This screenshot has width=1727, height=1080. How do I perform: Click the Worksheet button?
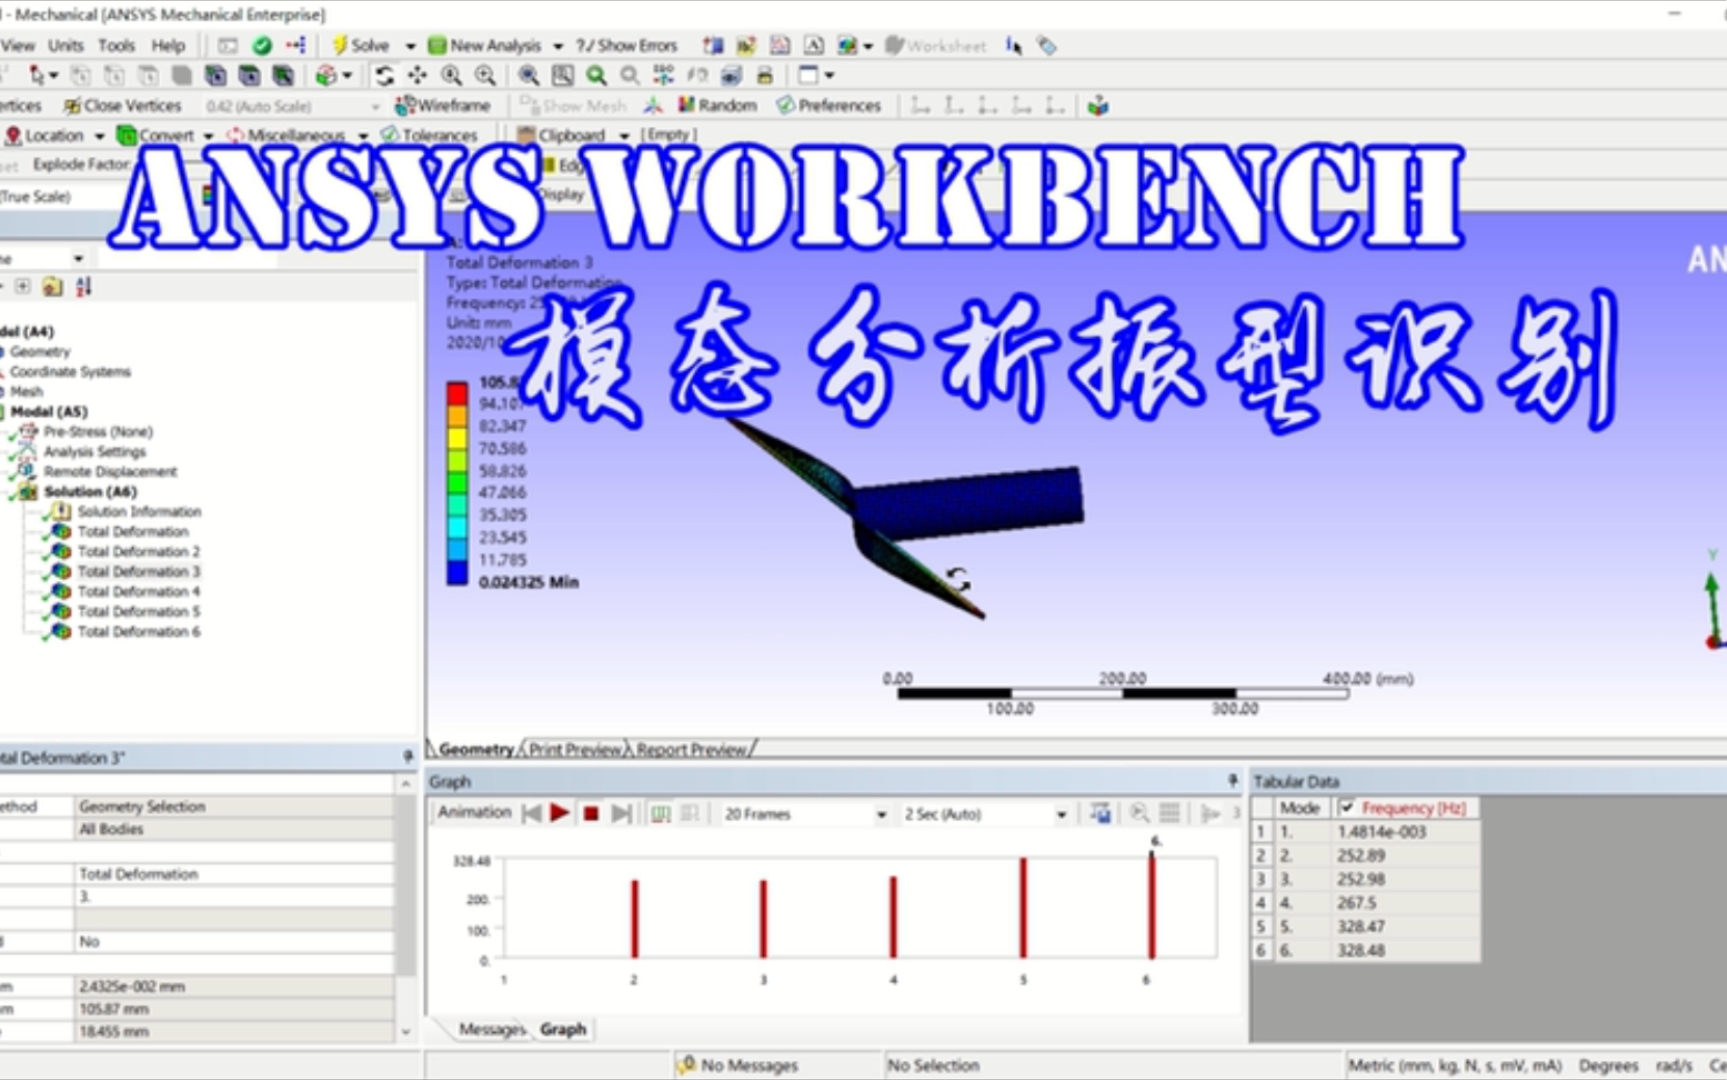pyautogui.click(x=935, y=46)
